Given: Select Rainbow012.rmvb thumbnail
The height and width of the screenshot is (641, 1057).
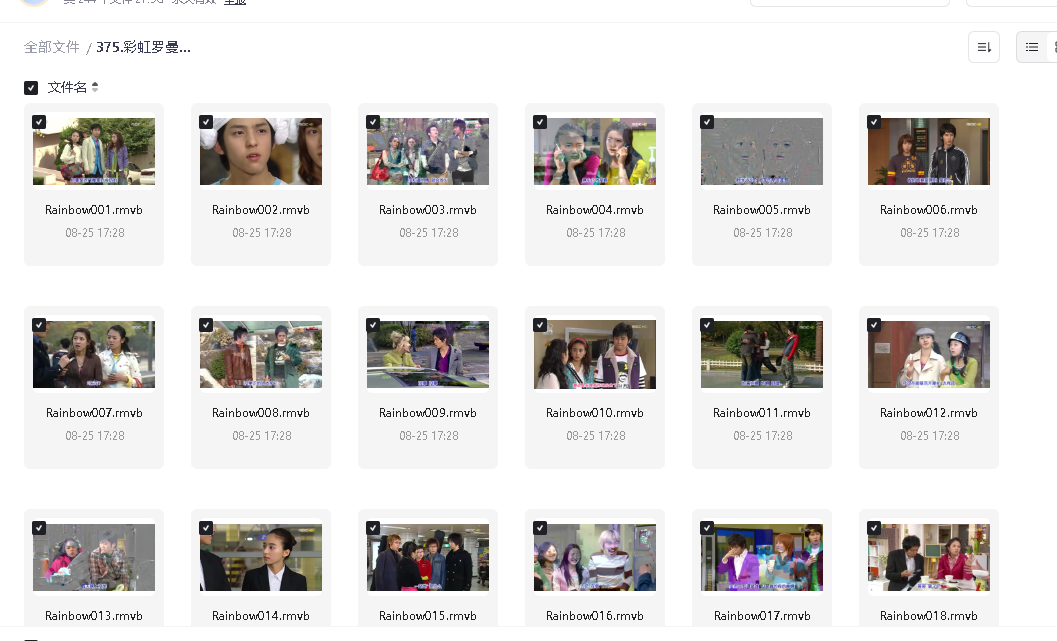Looking at the screenshot, I should click(929, 354).
